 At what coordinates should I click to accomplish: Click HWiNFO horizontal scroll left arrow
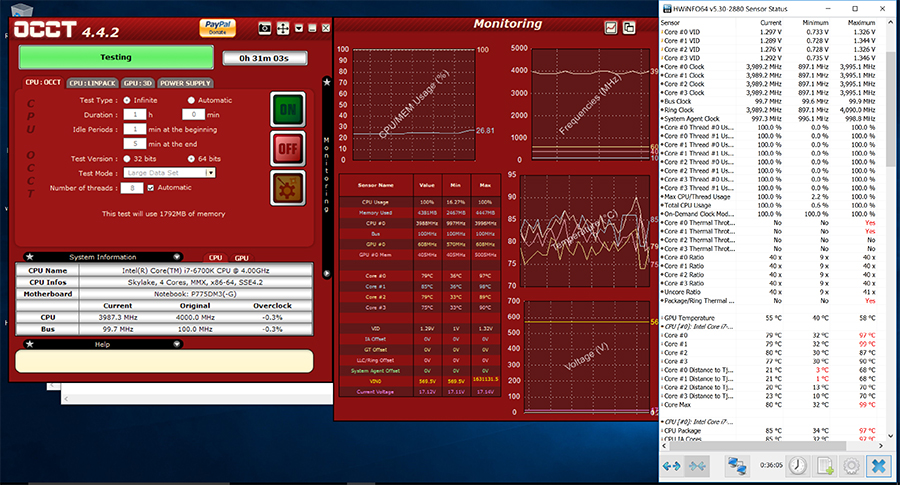[x=665, y=445]
